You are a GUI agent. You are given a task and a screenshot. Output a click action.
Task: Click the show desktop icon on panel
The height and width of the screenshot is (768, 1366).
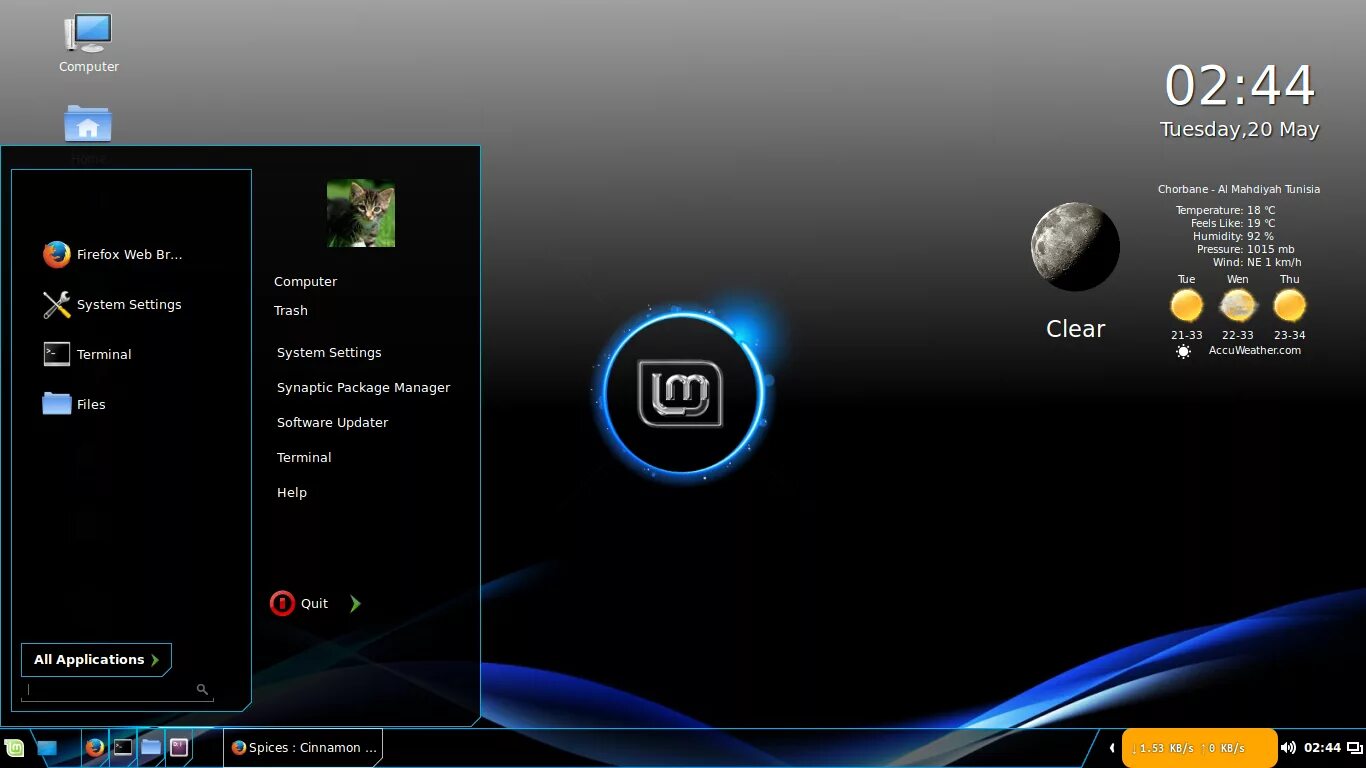tap(47, 747)
